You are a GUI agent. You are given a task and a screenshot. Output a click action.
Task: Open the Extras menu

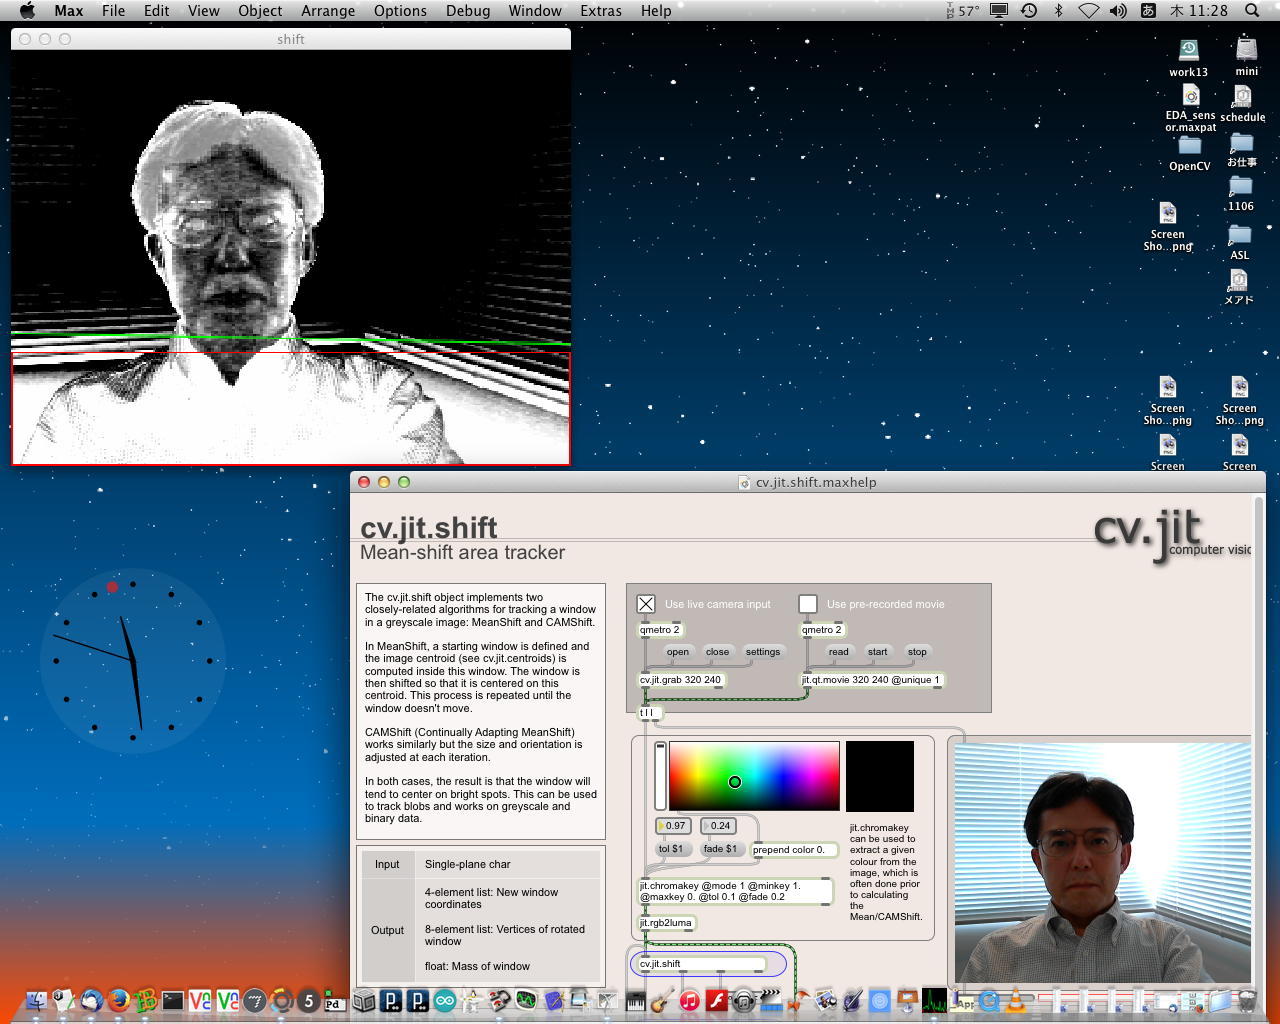coord(600,10)
